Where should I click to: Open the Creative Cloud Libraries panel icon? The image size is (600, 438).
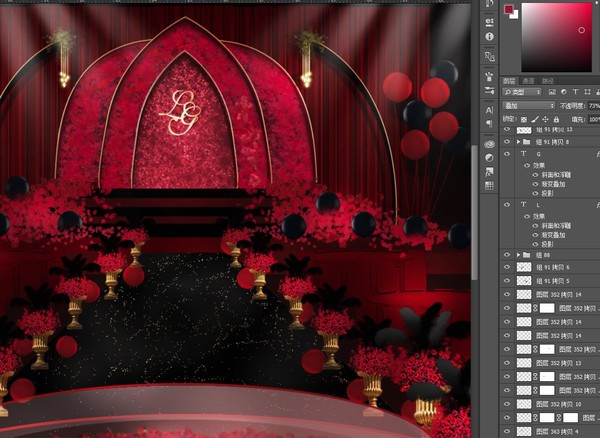[x=489, y=144]
